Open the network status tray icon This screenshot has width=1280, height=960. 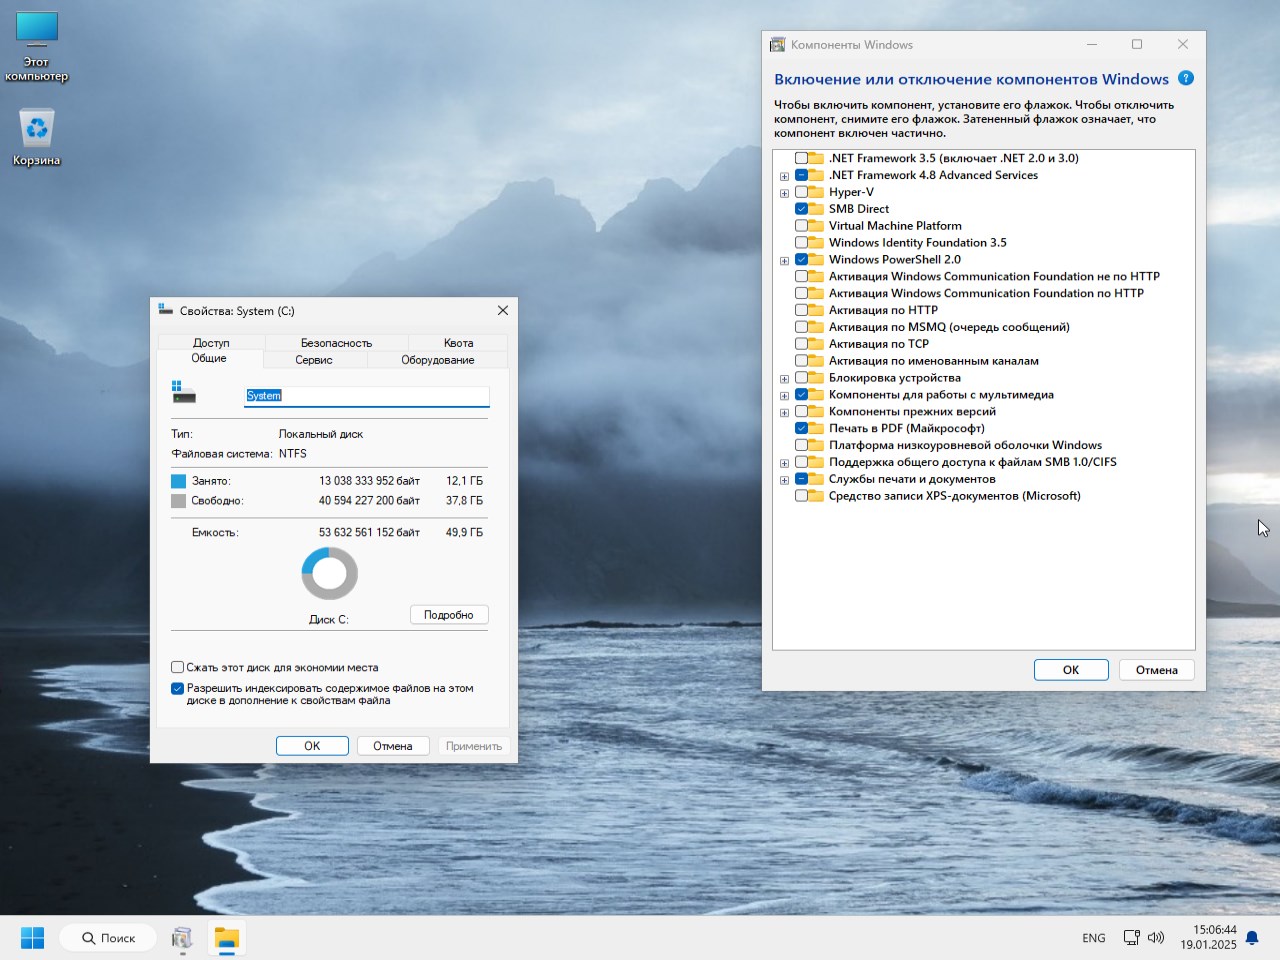click(x=1131, y=938)
